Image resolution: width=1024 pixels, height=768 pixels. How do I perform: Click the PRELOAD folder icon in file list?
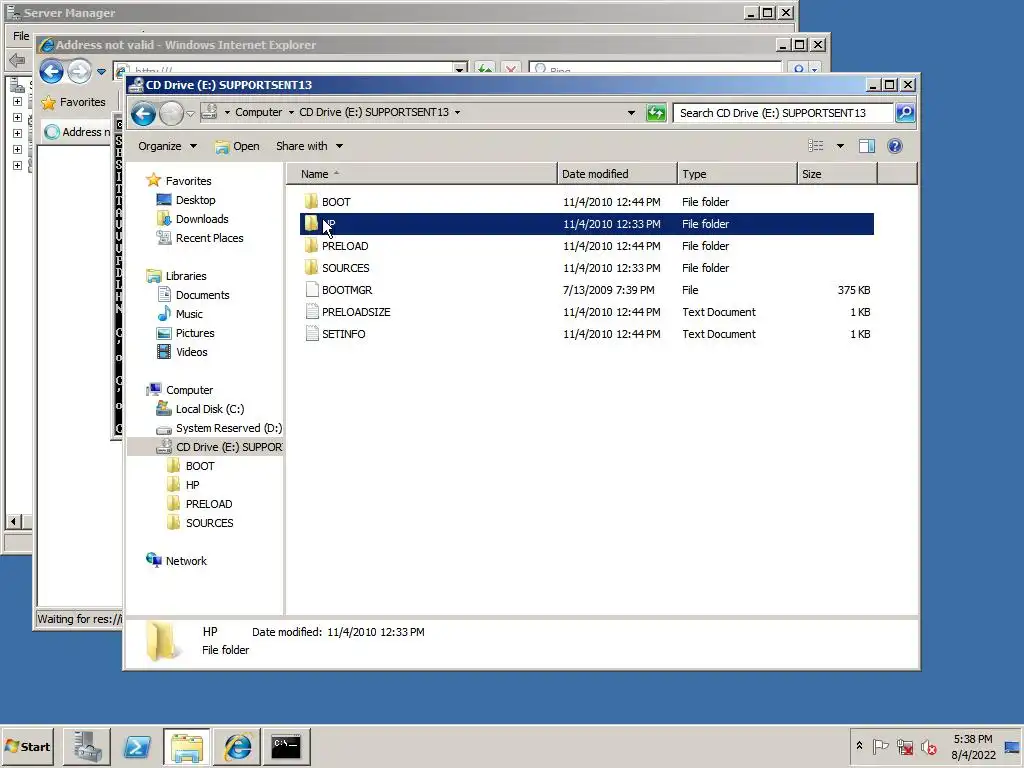click(x=312, y=246)
